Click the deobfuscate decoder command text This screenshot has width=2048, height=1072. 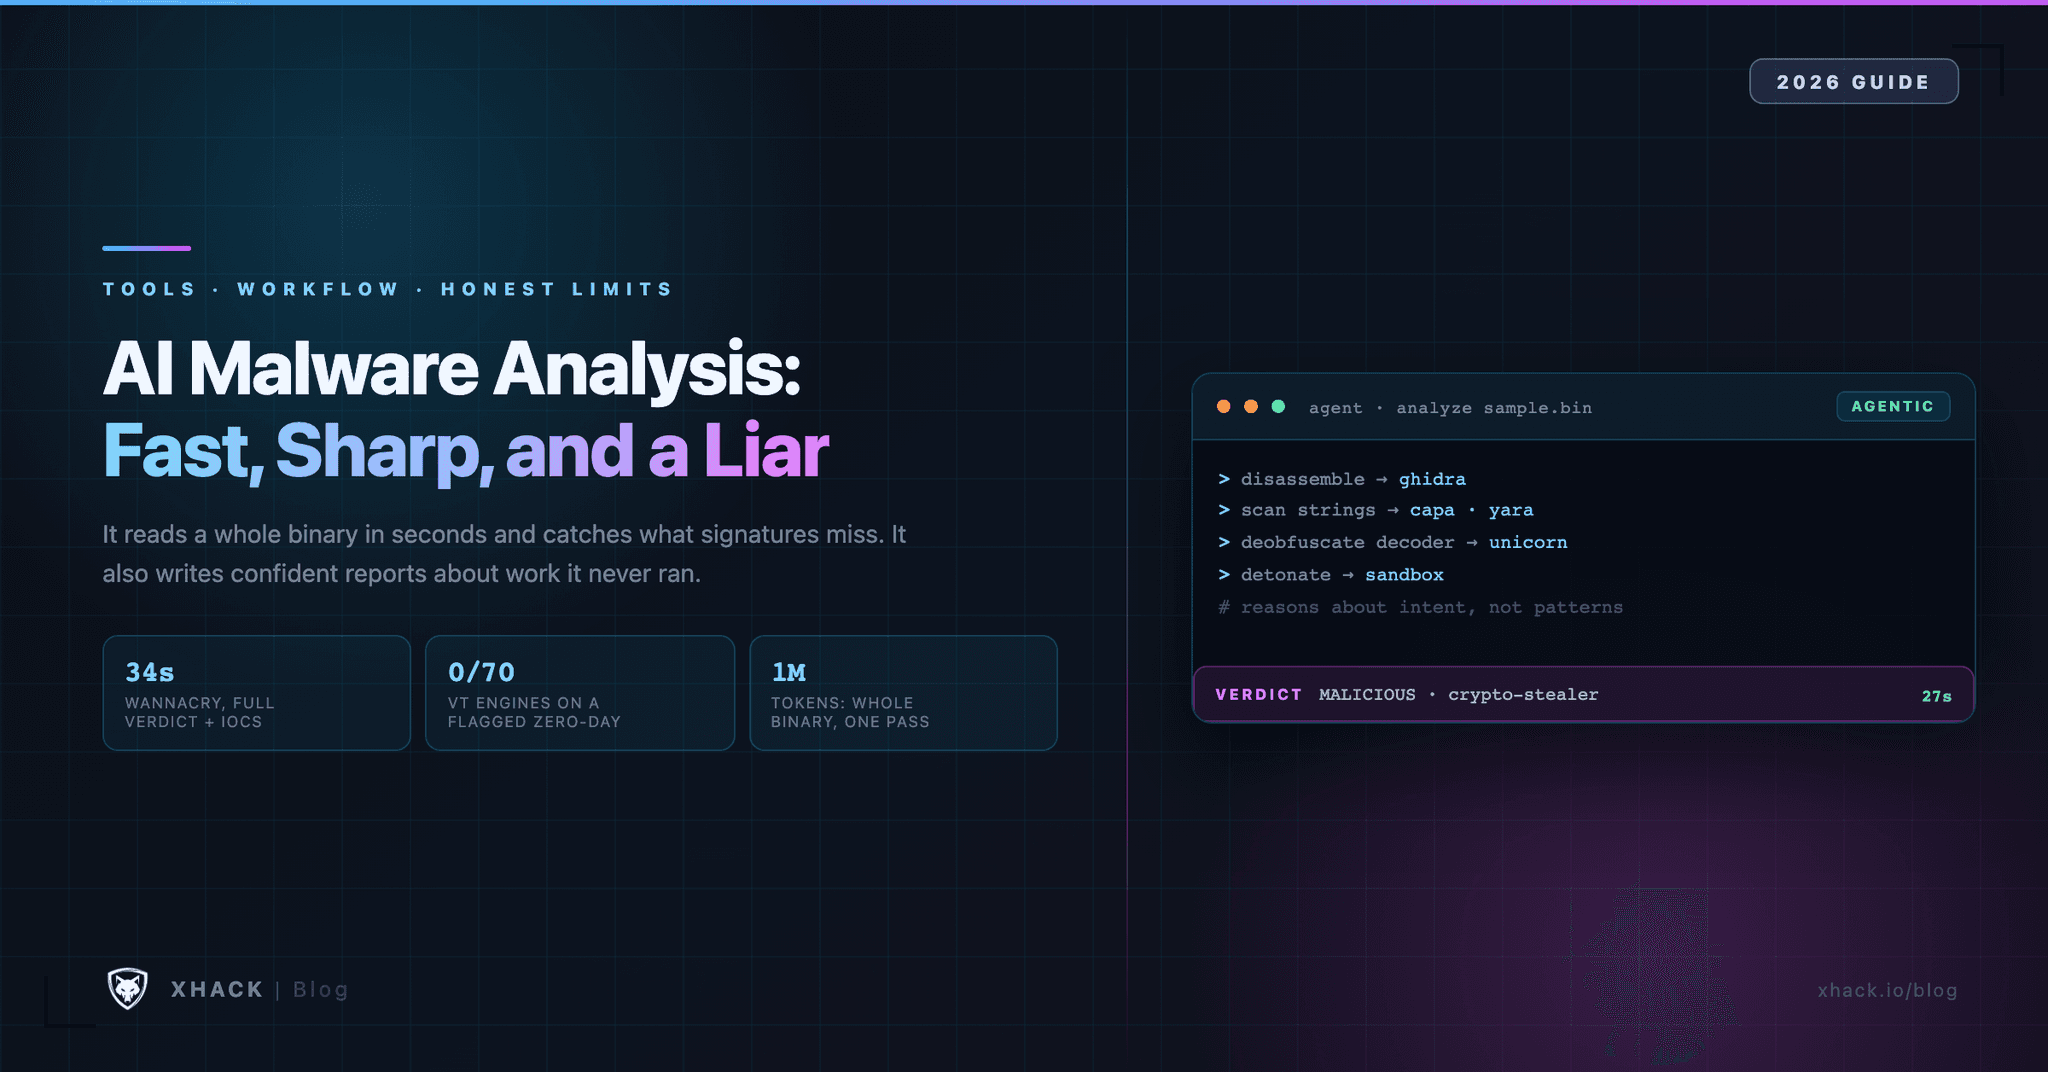[x=1347, y=542]
